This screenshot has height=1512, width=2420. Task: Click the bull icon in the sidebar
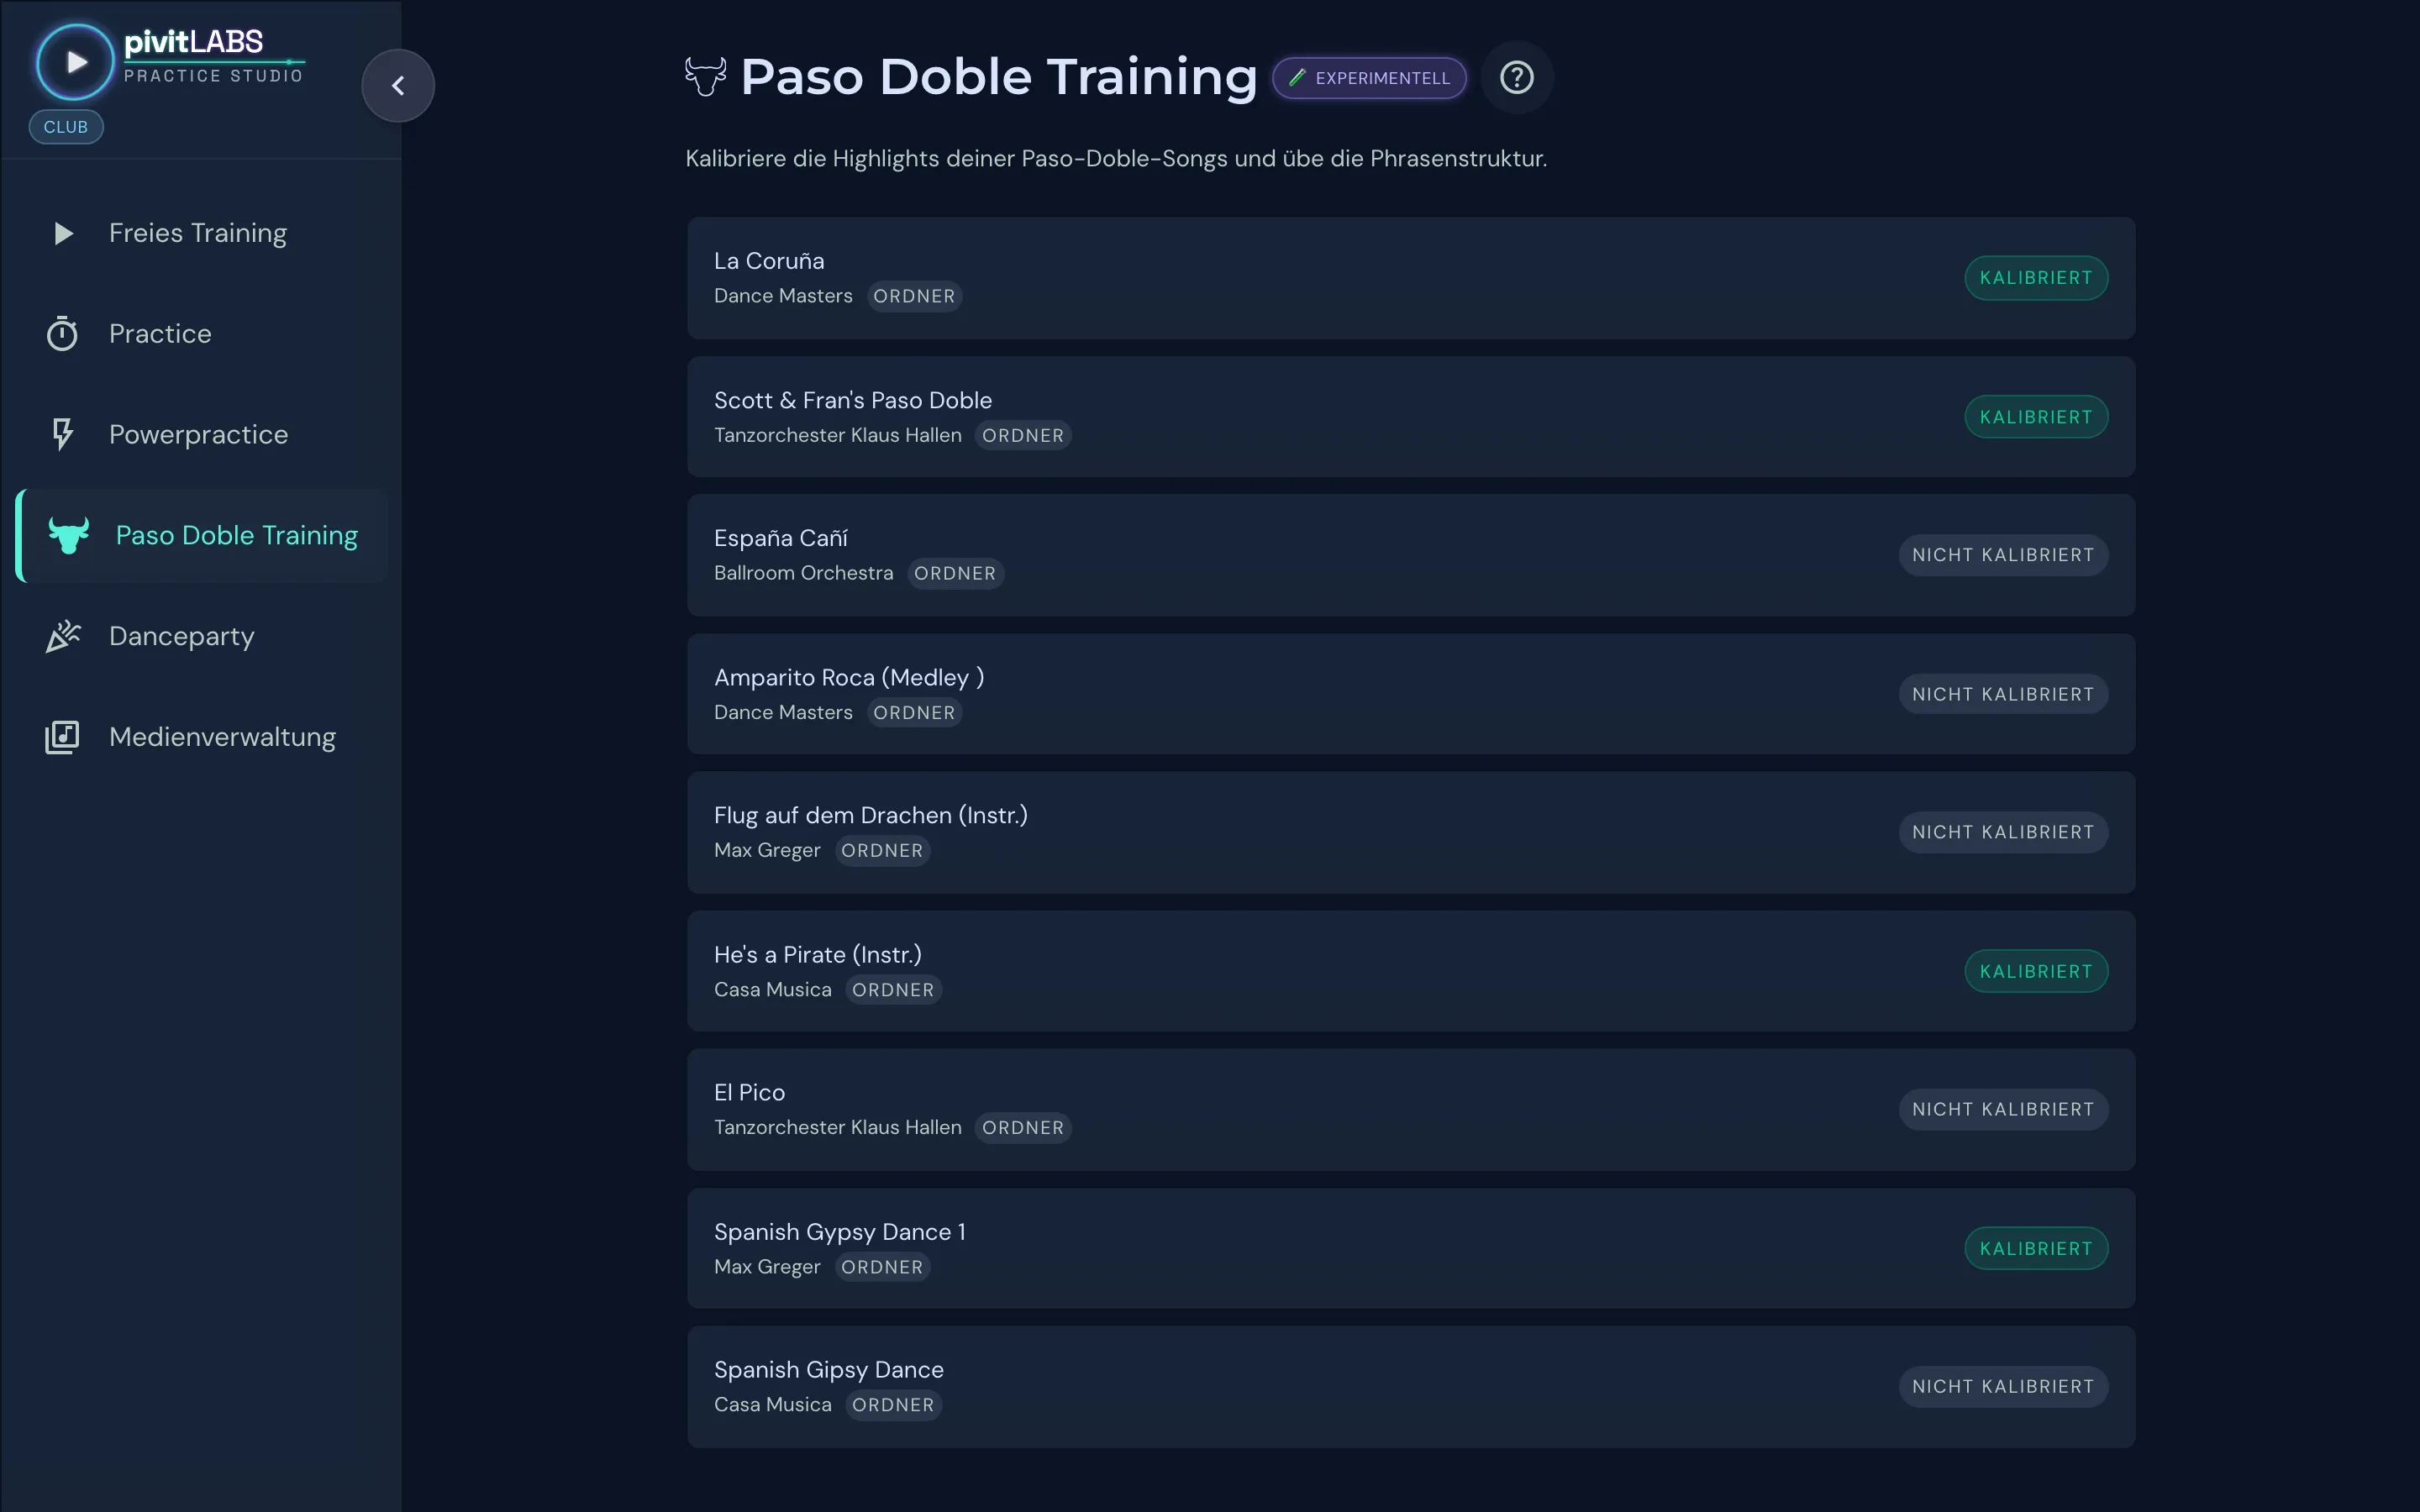pyautogui.click(x=69, y=536)
